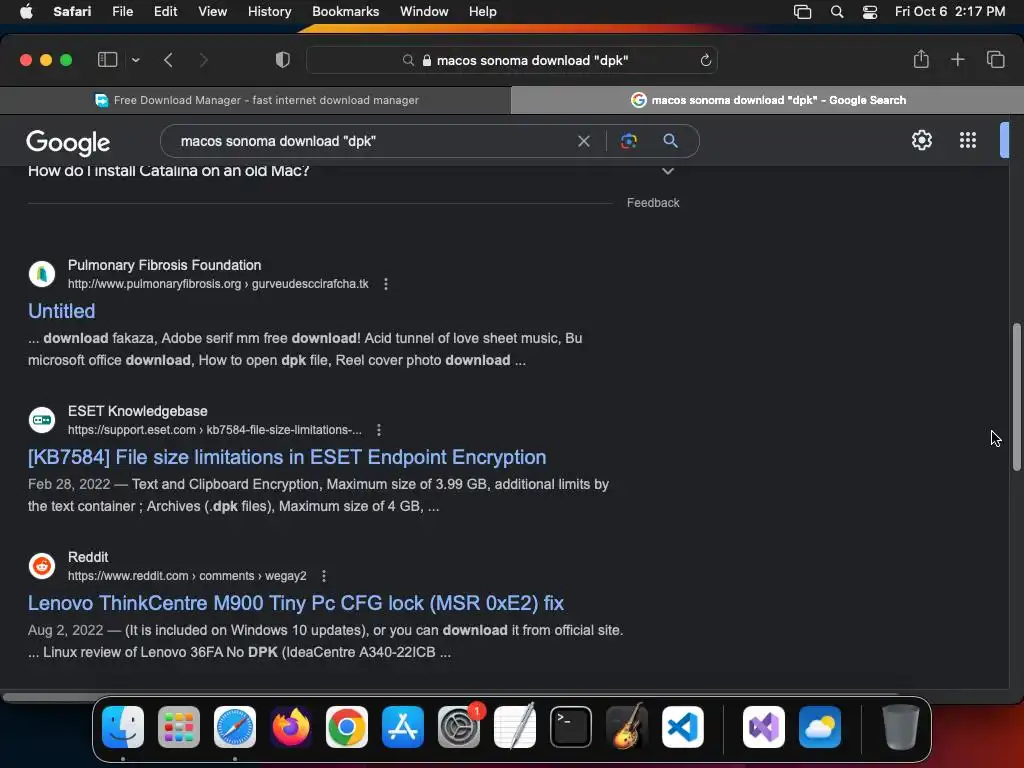This screenshot has height=768, width=1024.
Task: Open the Help menu
Action: [x=483, y=11]
